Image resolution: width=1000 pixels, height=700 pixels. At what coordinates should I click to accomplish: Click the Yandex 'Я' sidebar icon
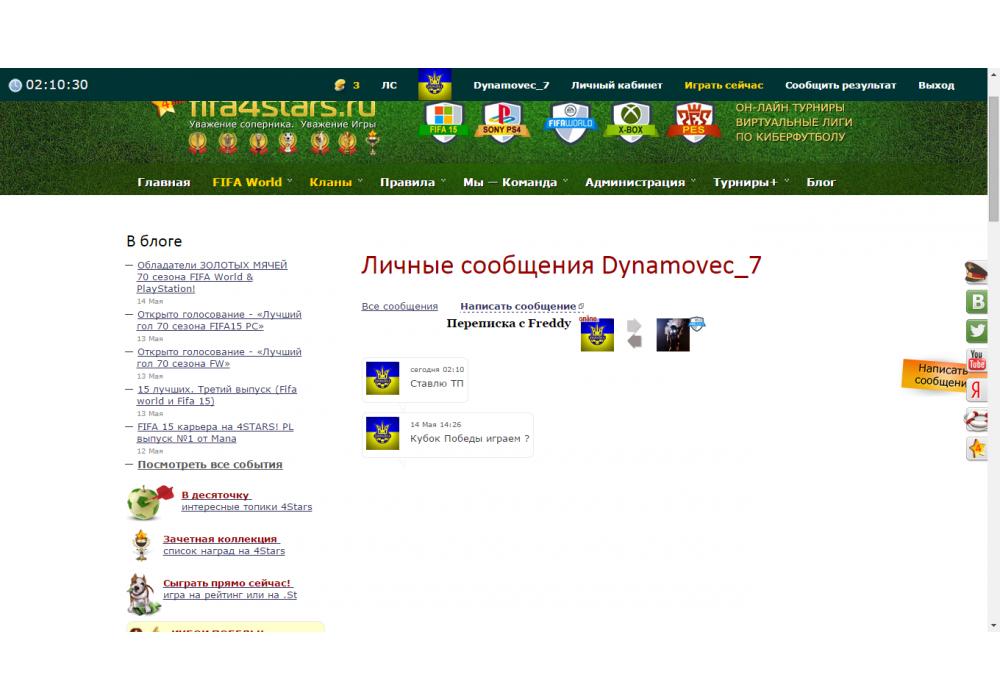(977, 391)
